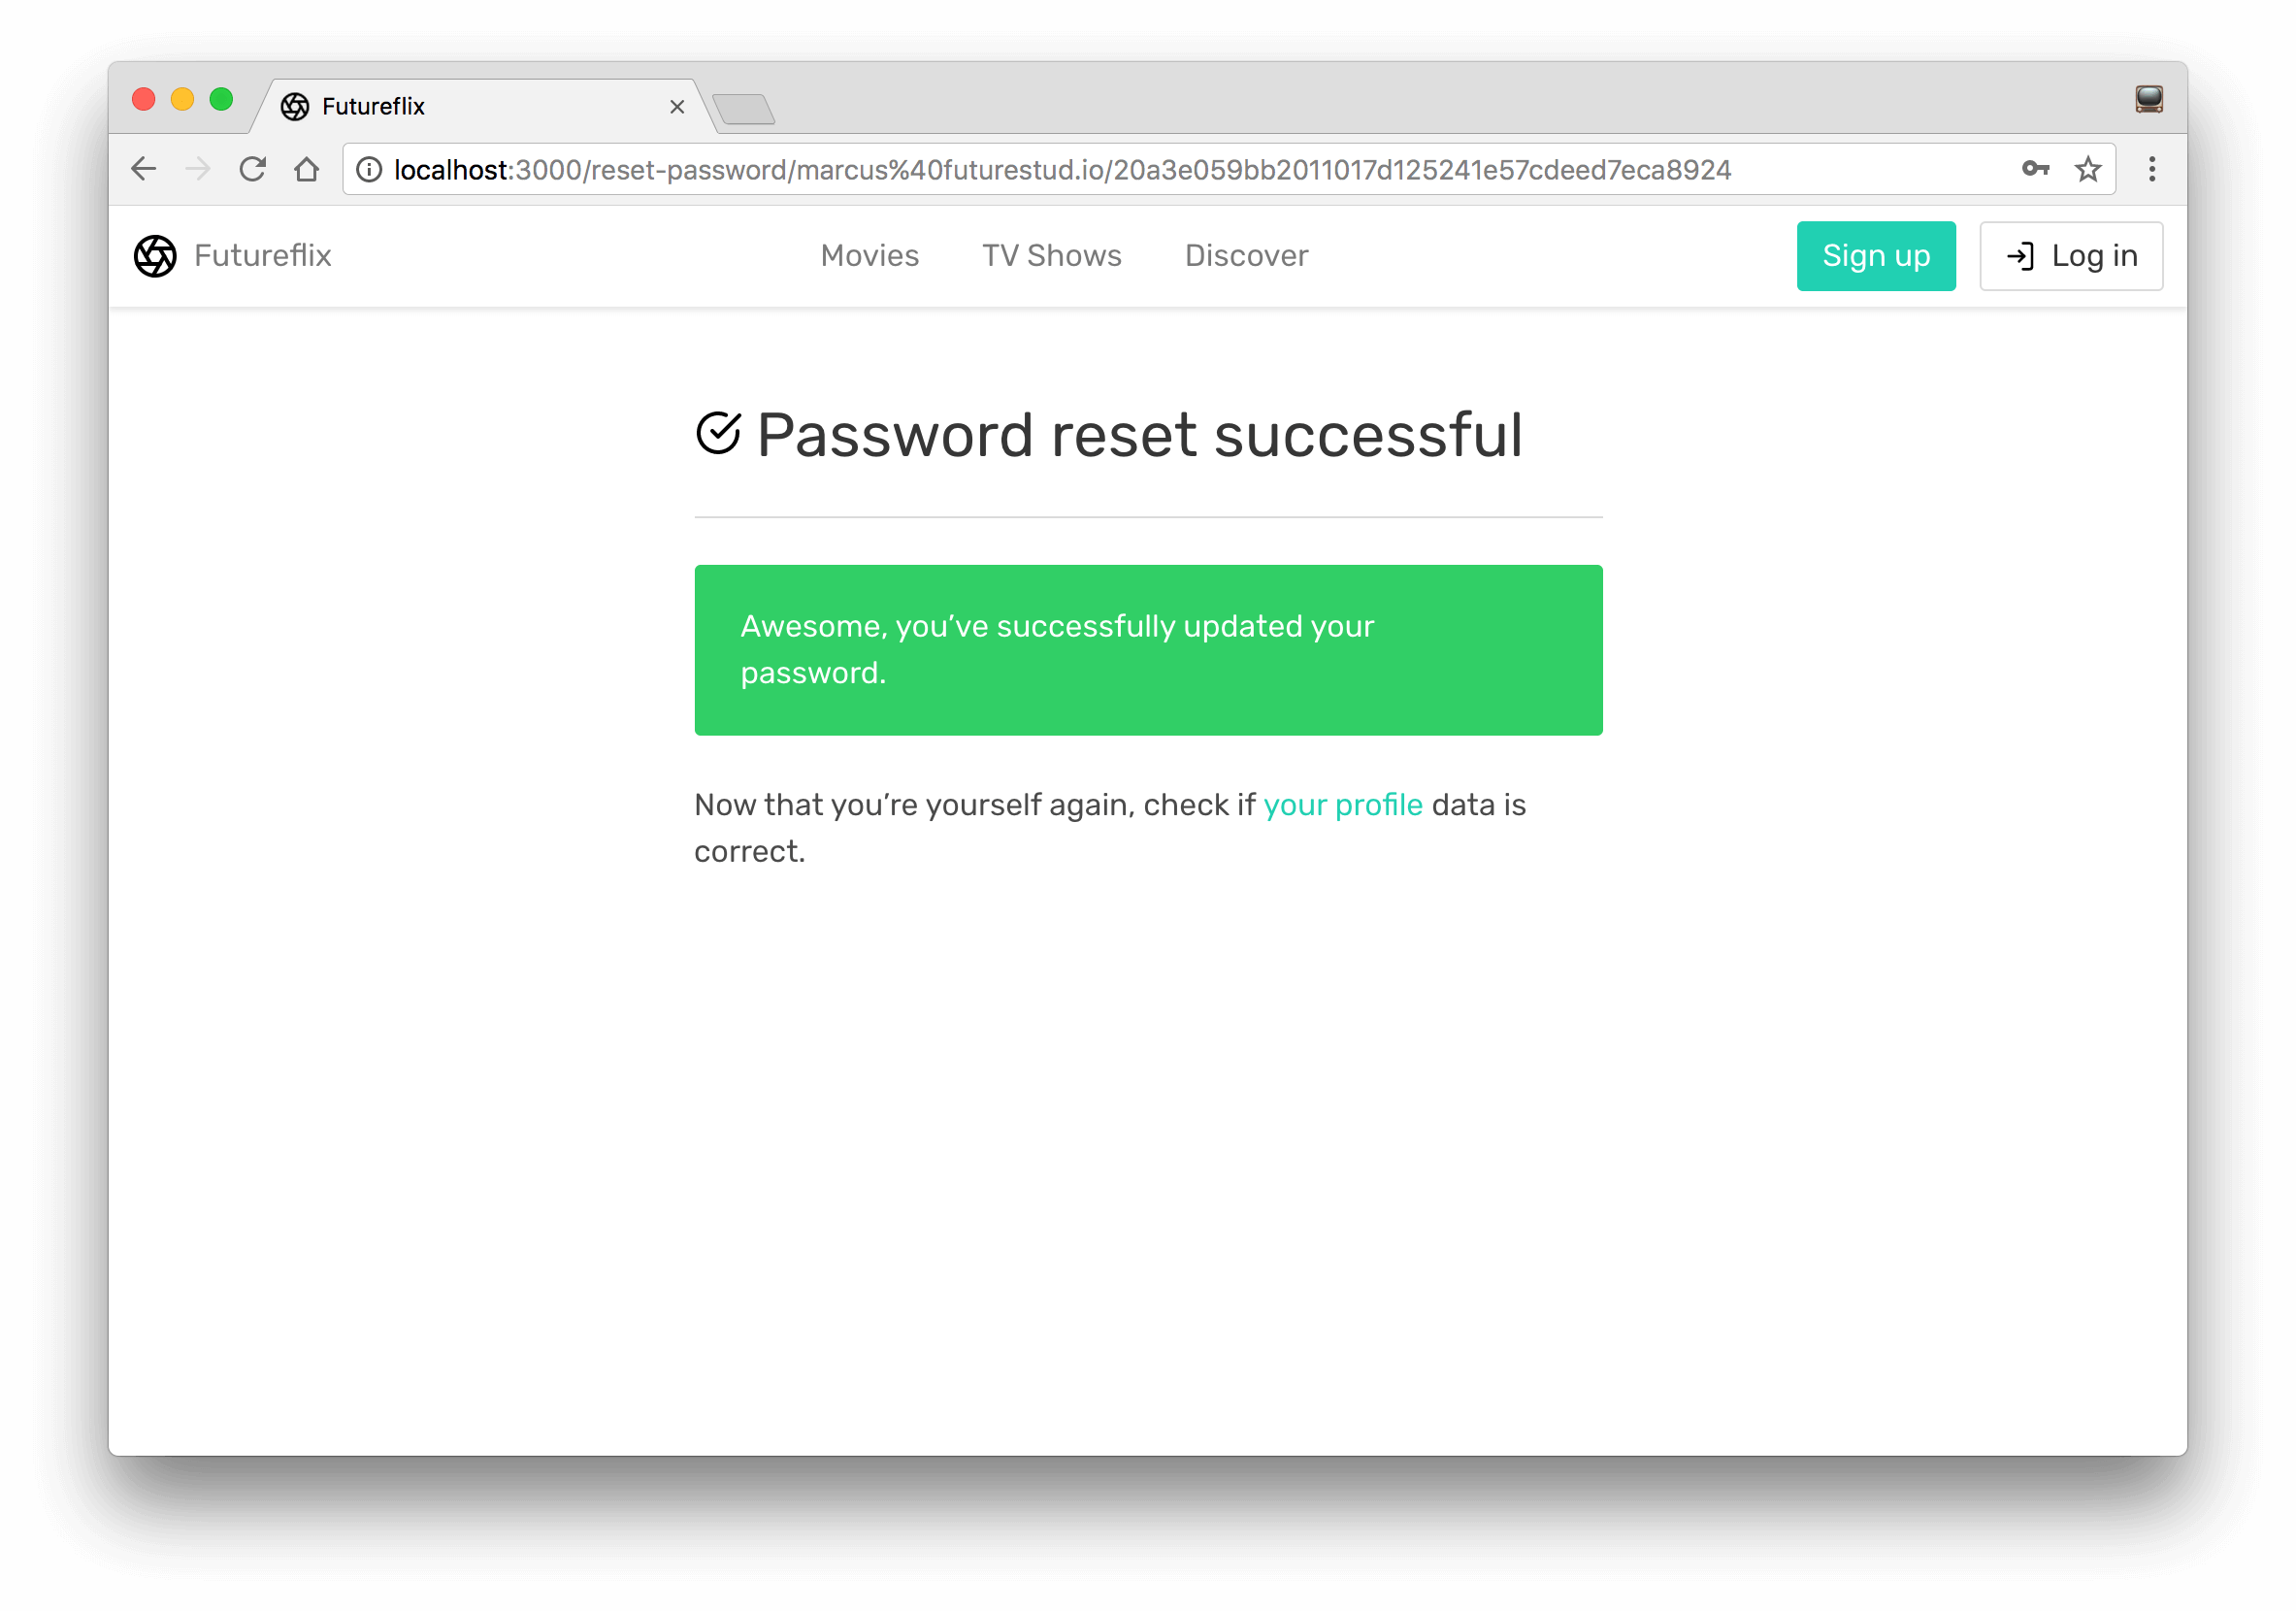Click the browser forward arrow
The width and height of the screenshot is (2296, 1611).
198,169
